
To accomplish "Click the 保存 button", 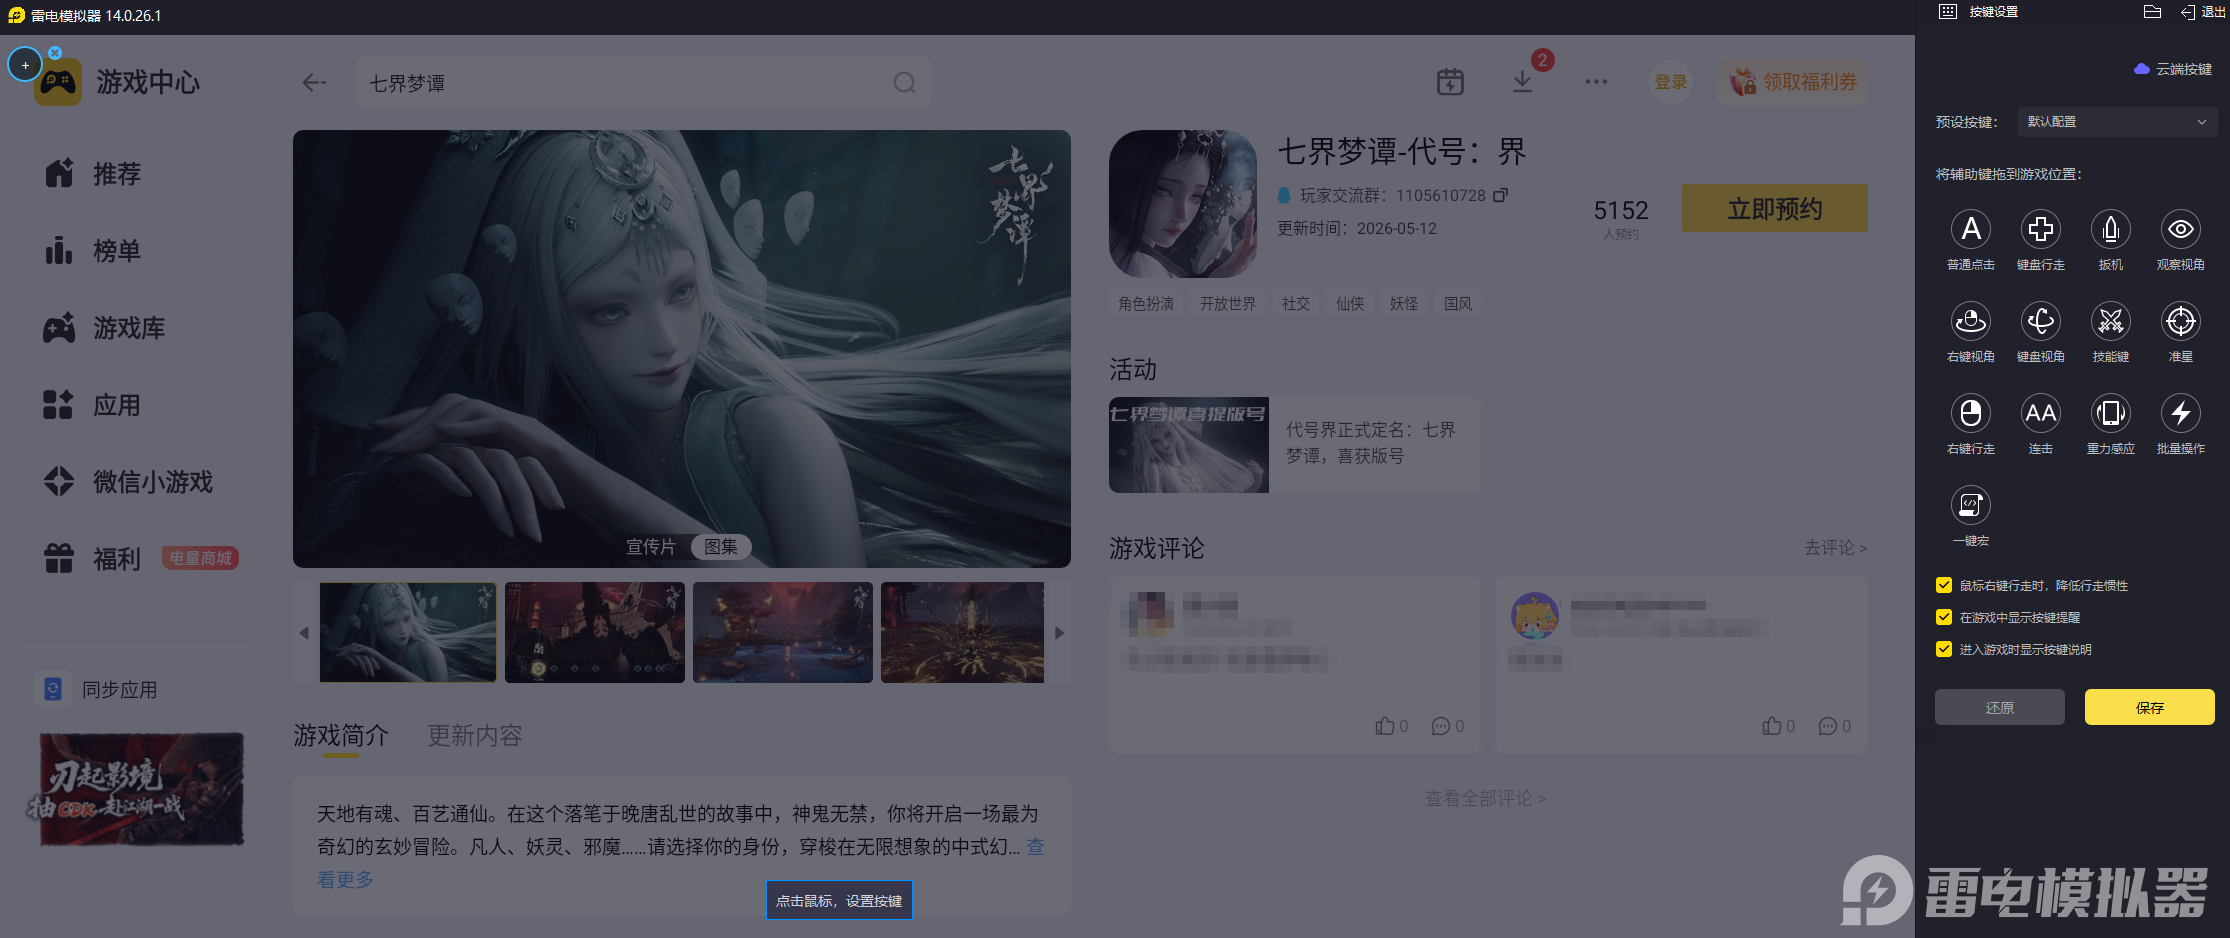I will tap(2150, 707).
